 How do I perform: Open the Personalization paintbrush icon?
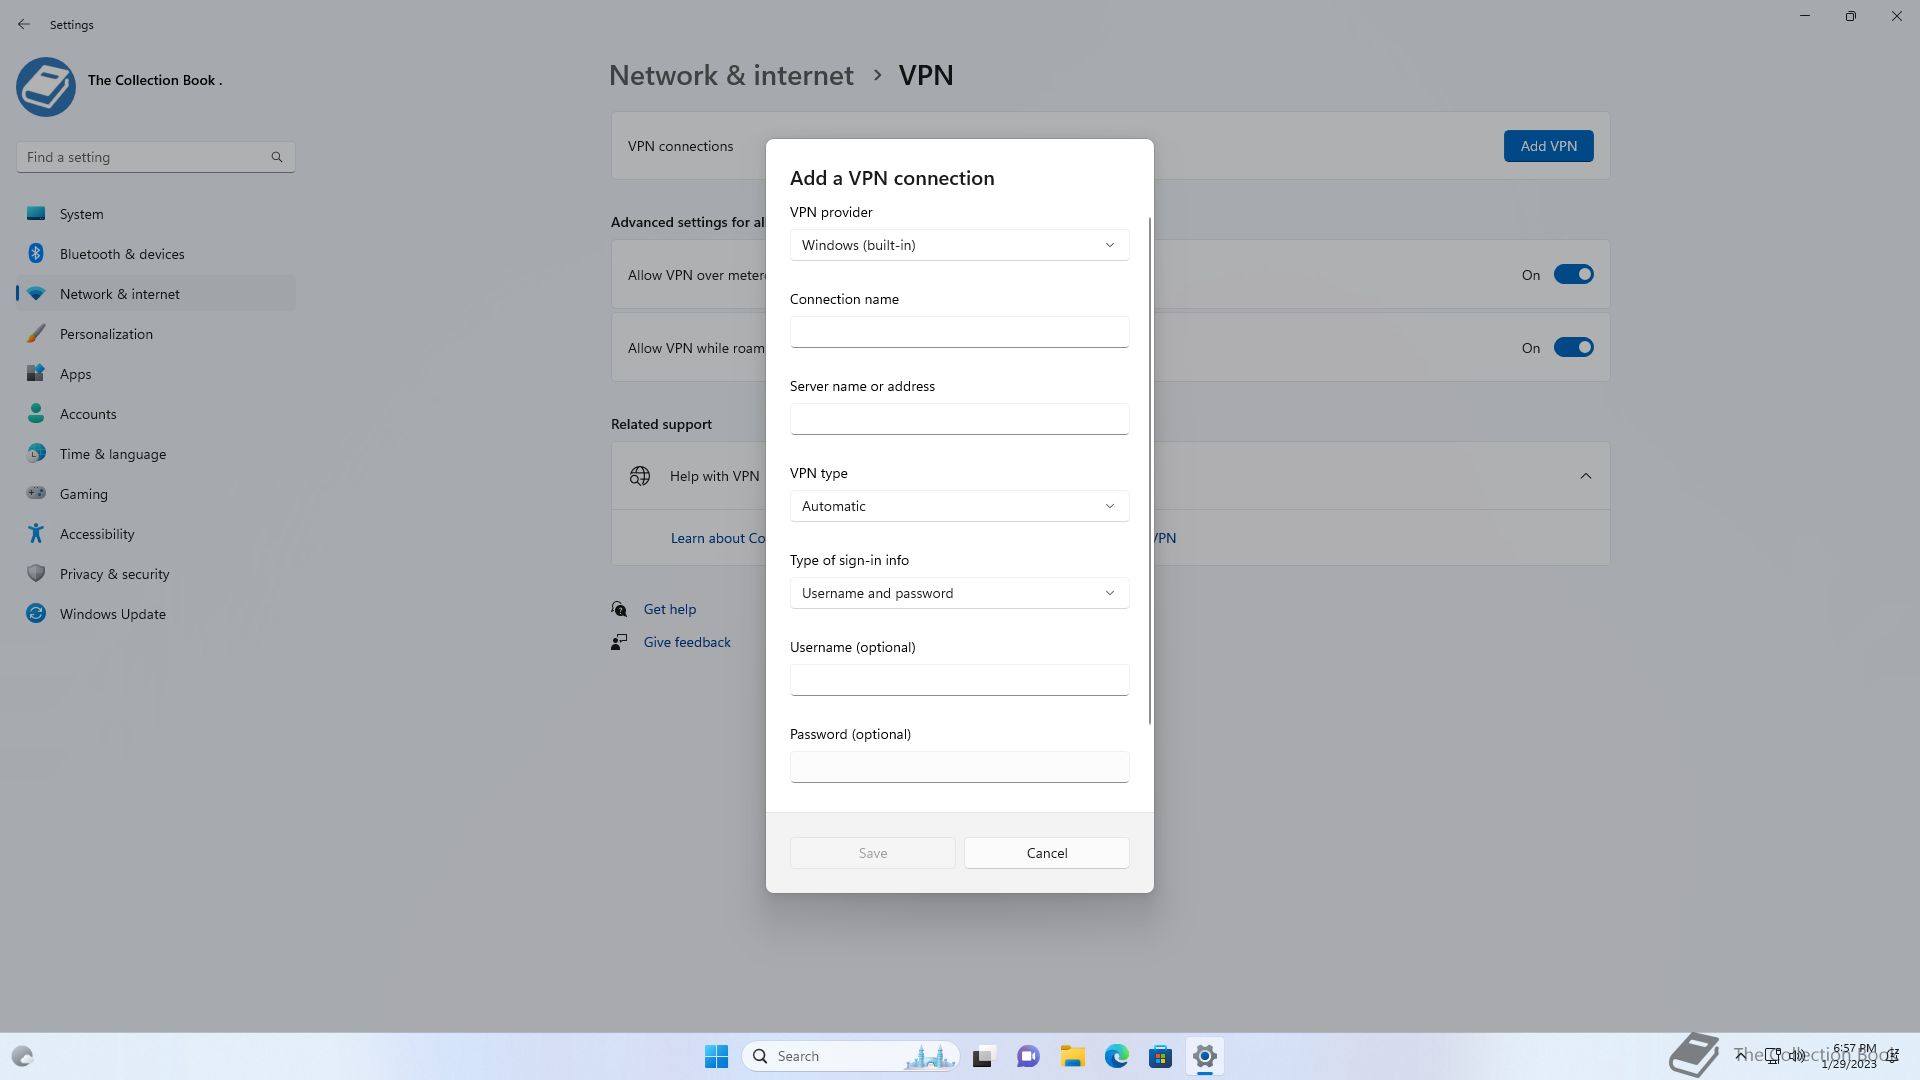pyautogui.click(x=36, y=334)
